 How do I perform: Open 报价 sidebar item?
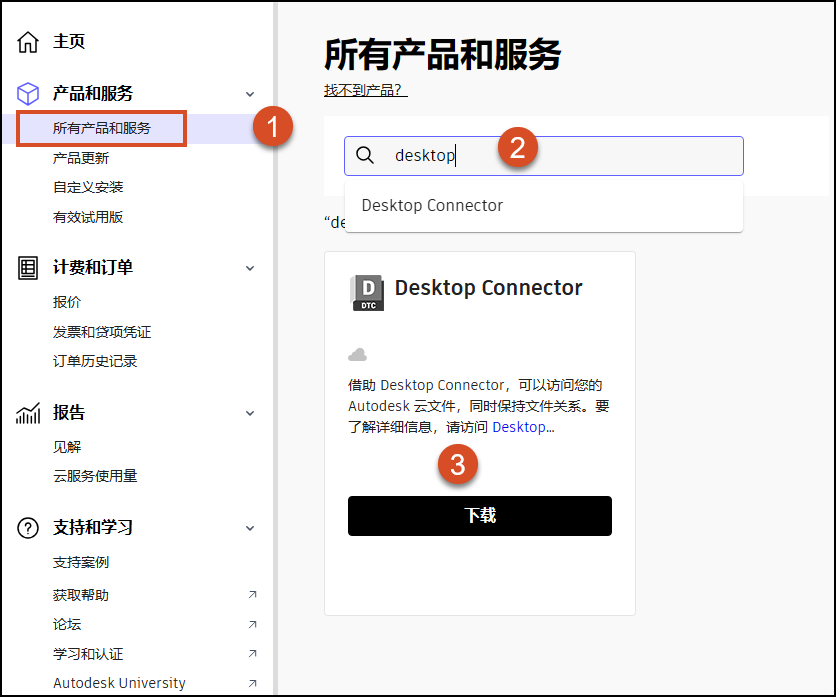[67, 302]
